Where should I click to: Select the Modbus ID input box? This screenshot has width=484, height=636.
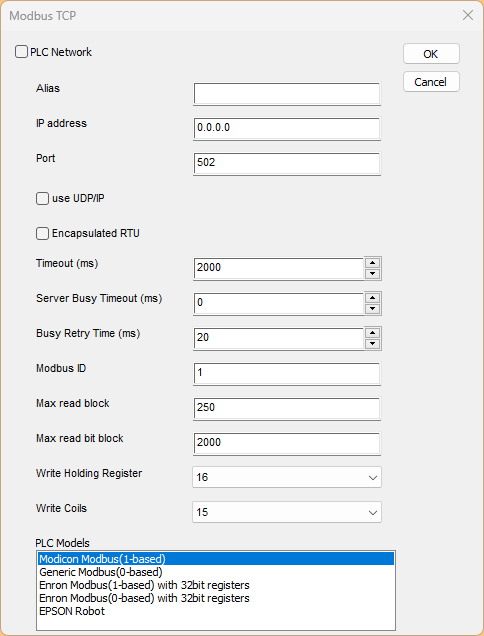(287, 373)
